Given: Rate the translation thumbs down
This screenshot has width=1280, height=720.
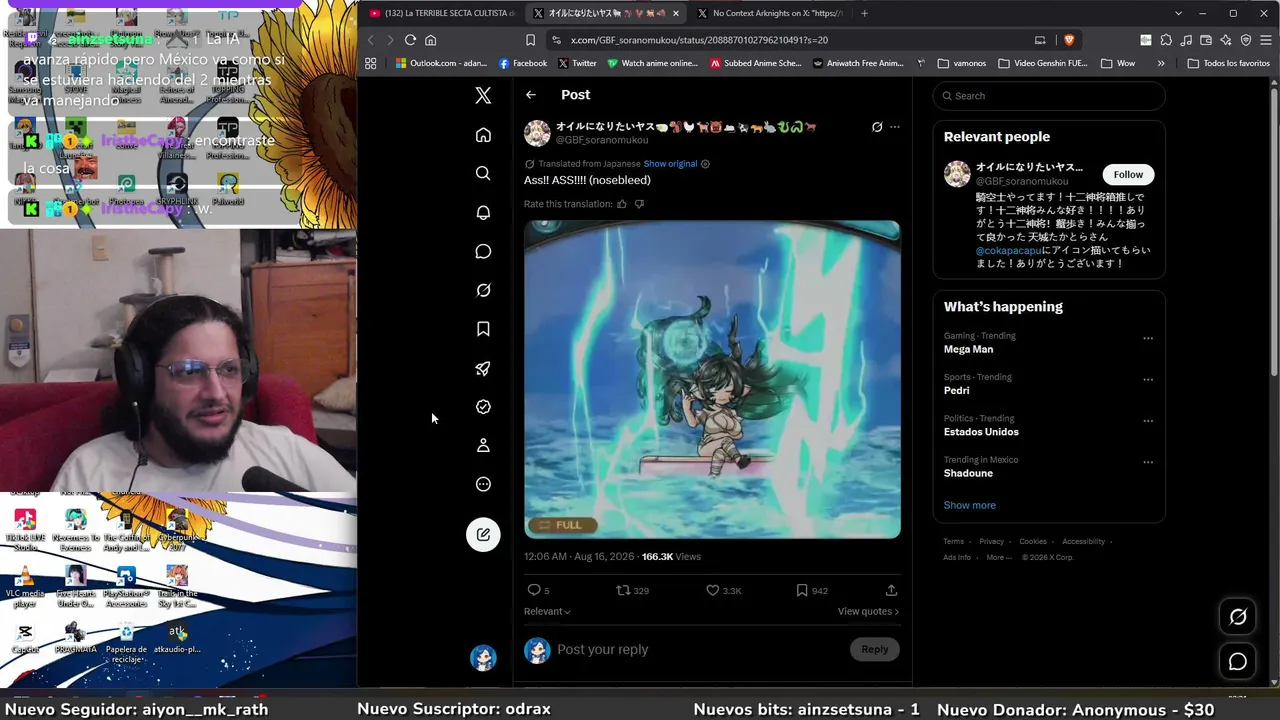Looking at the screenshot, I should (639, 204).
